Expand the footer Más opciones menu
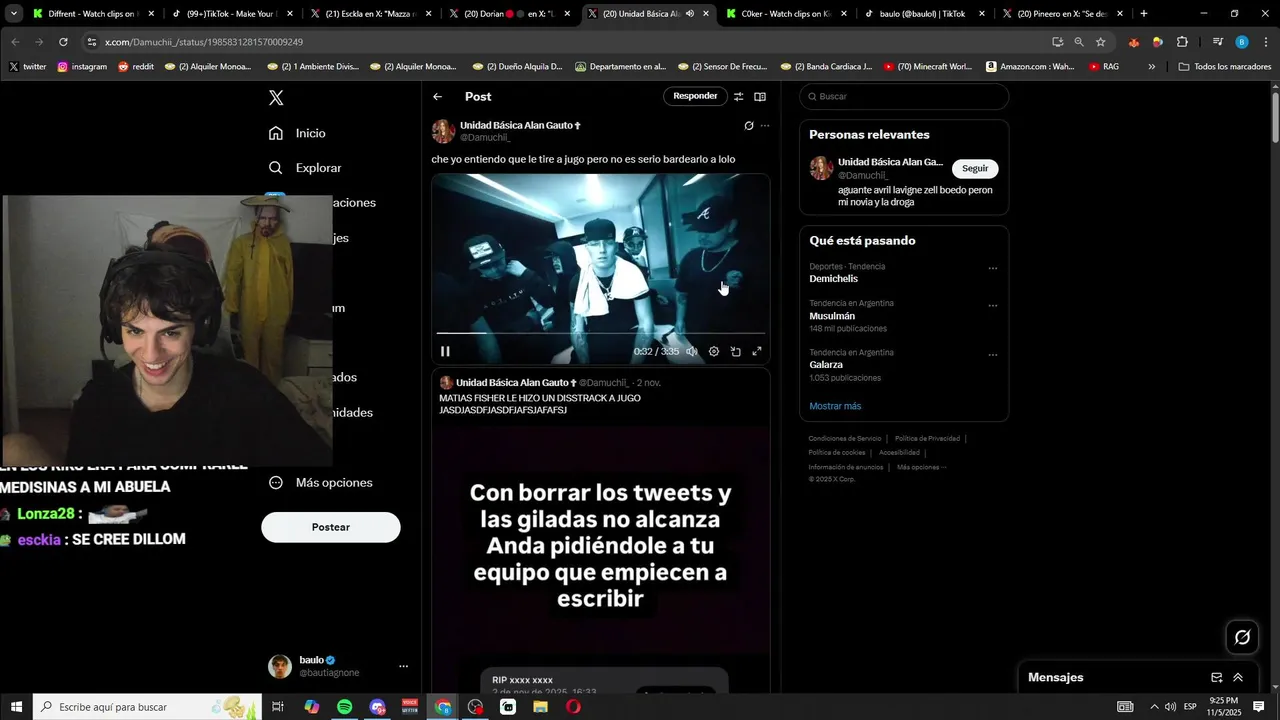 pos(921,467)
